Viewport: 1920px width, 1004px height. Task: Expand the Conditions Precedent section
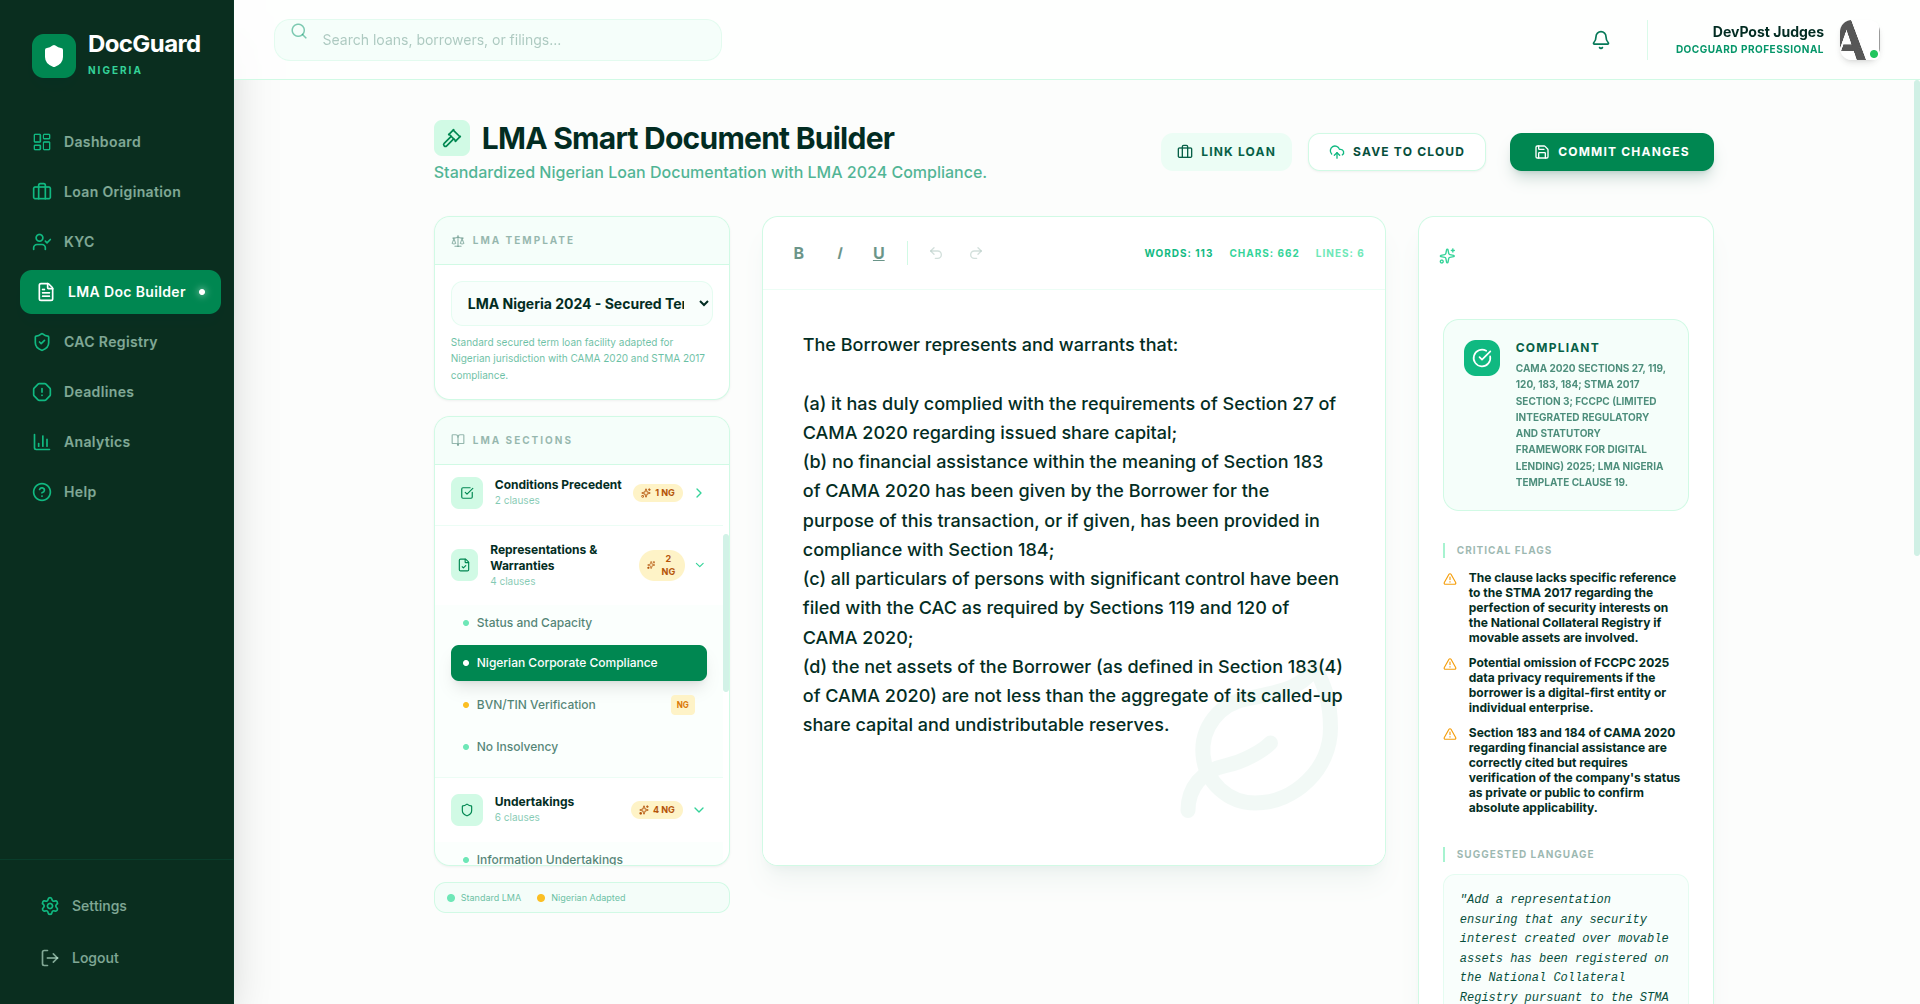coord(699,493)
